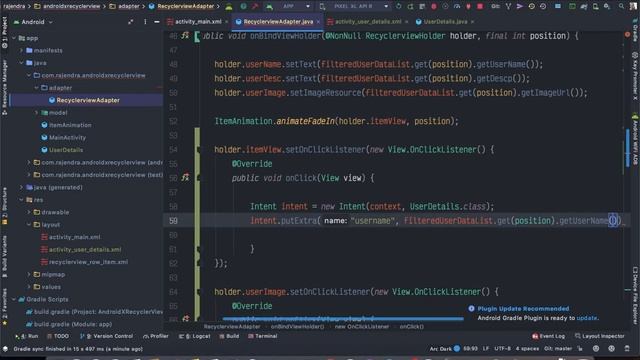Click the Apply Changes refresh icon

(398, 7)
